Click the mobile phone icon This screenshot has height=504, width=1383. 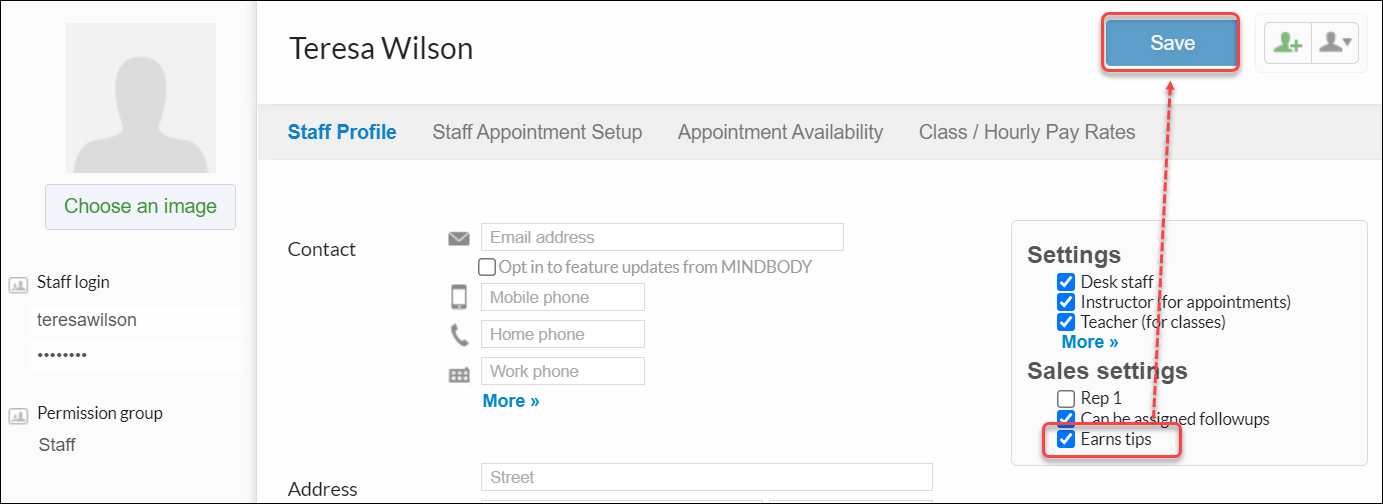click(459, 298)
